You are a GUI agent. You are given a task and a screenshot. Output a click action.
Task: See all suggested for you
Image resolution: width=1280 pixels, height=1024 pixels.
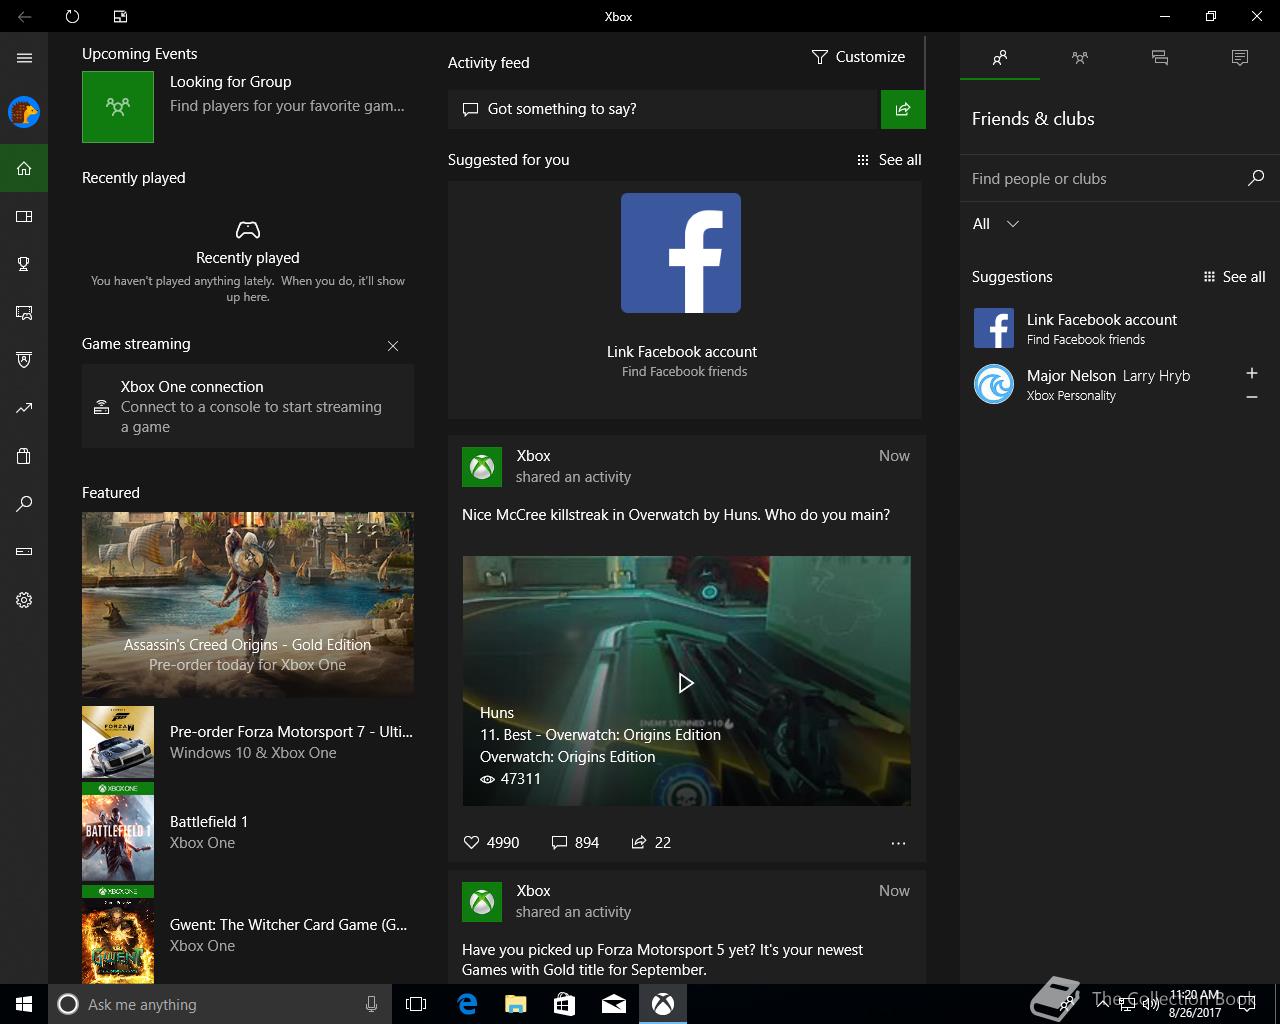pos(889,160)
